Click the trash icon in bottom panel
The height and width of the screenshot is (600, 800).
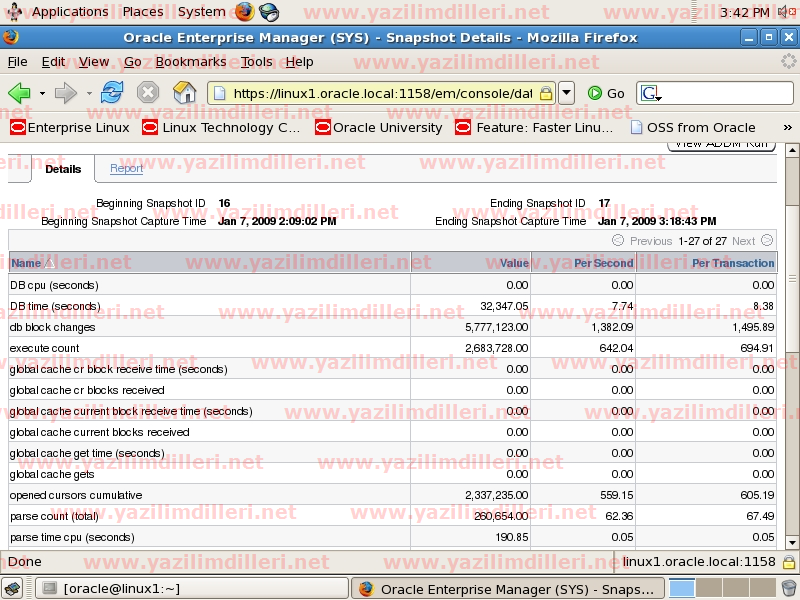(789, 589)
